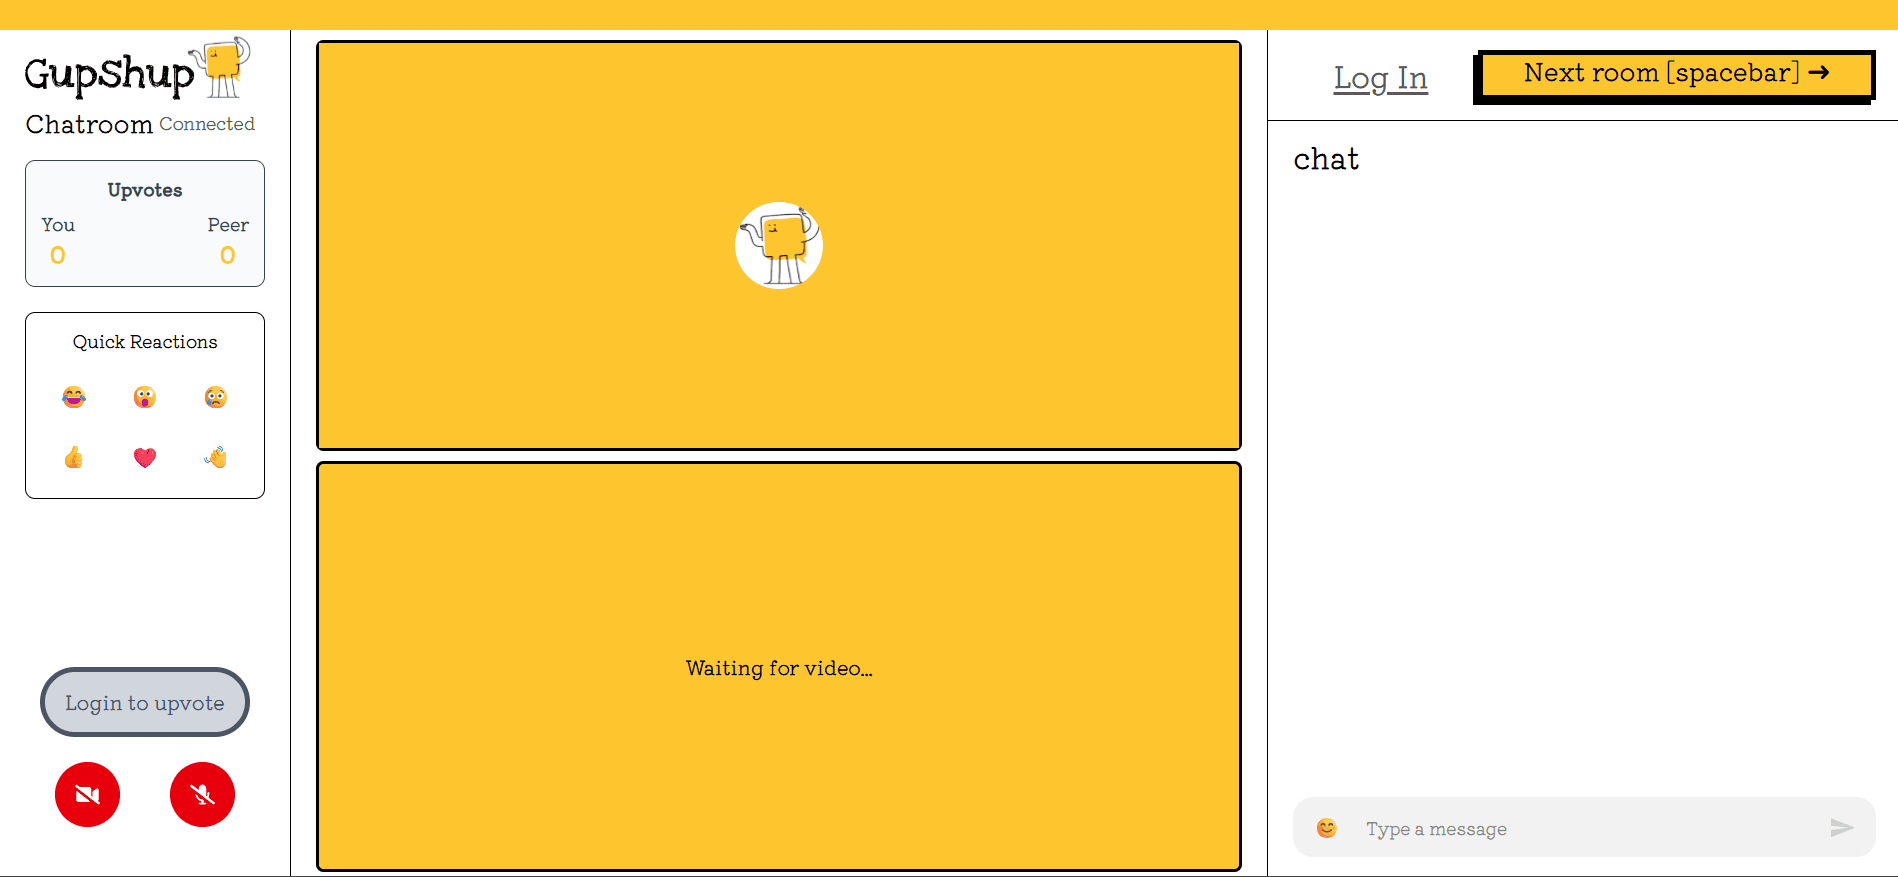Click the Peer upvotes count
The image size is (1898, 877).
(x=228, y=255)
